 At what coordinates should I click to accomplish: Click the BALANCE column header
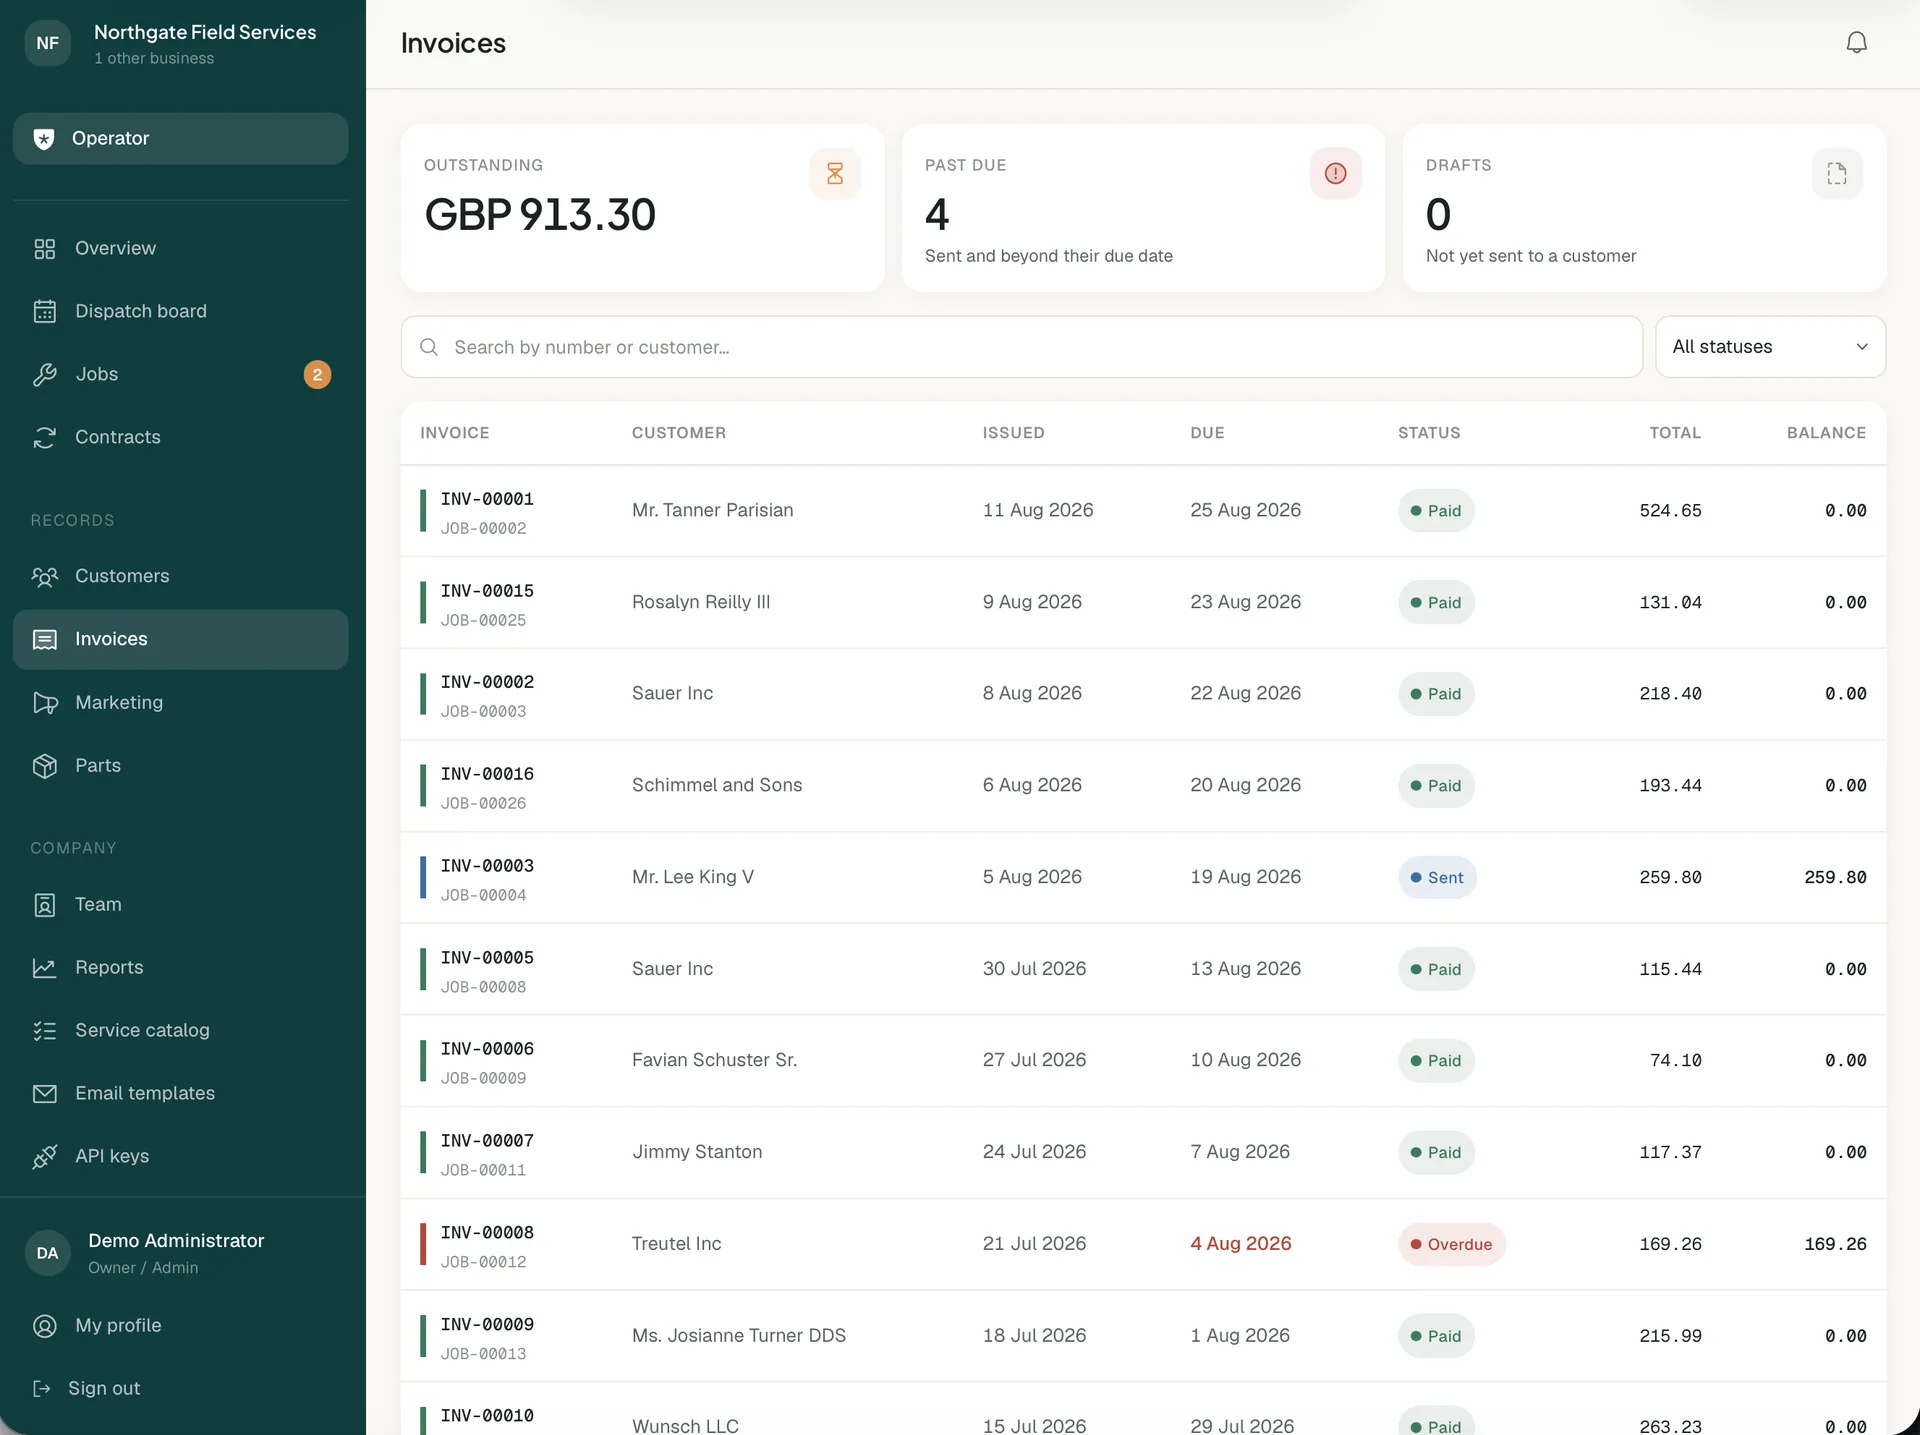click(x=1826, y=433)
